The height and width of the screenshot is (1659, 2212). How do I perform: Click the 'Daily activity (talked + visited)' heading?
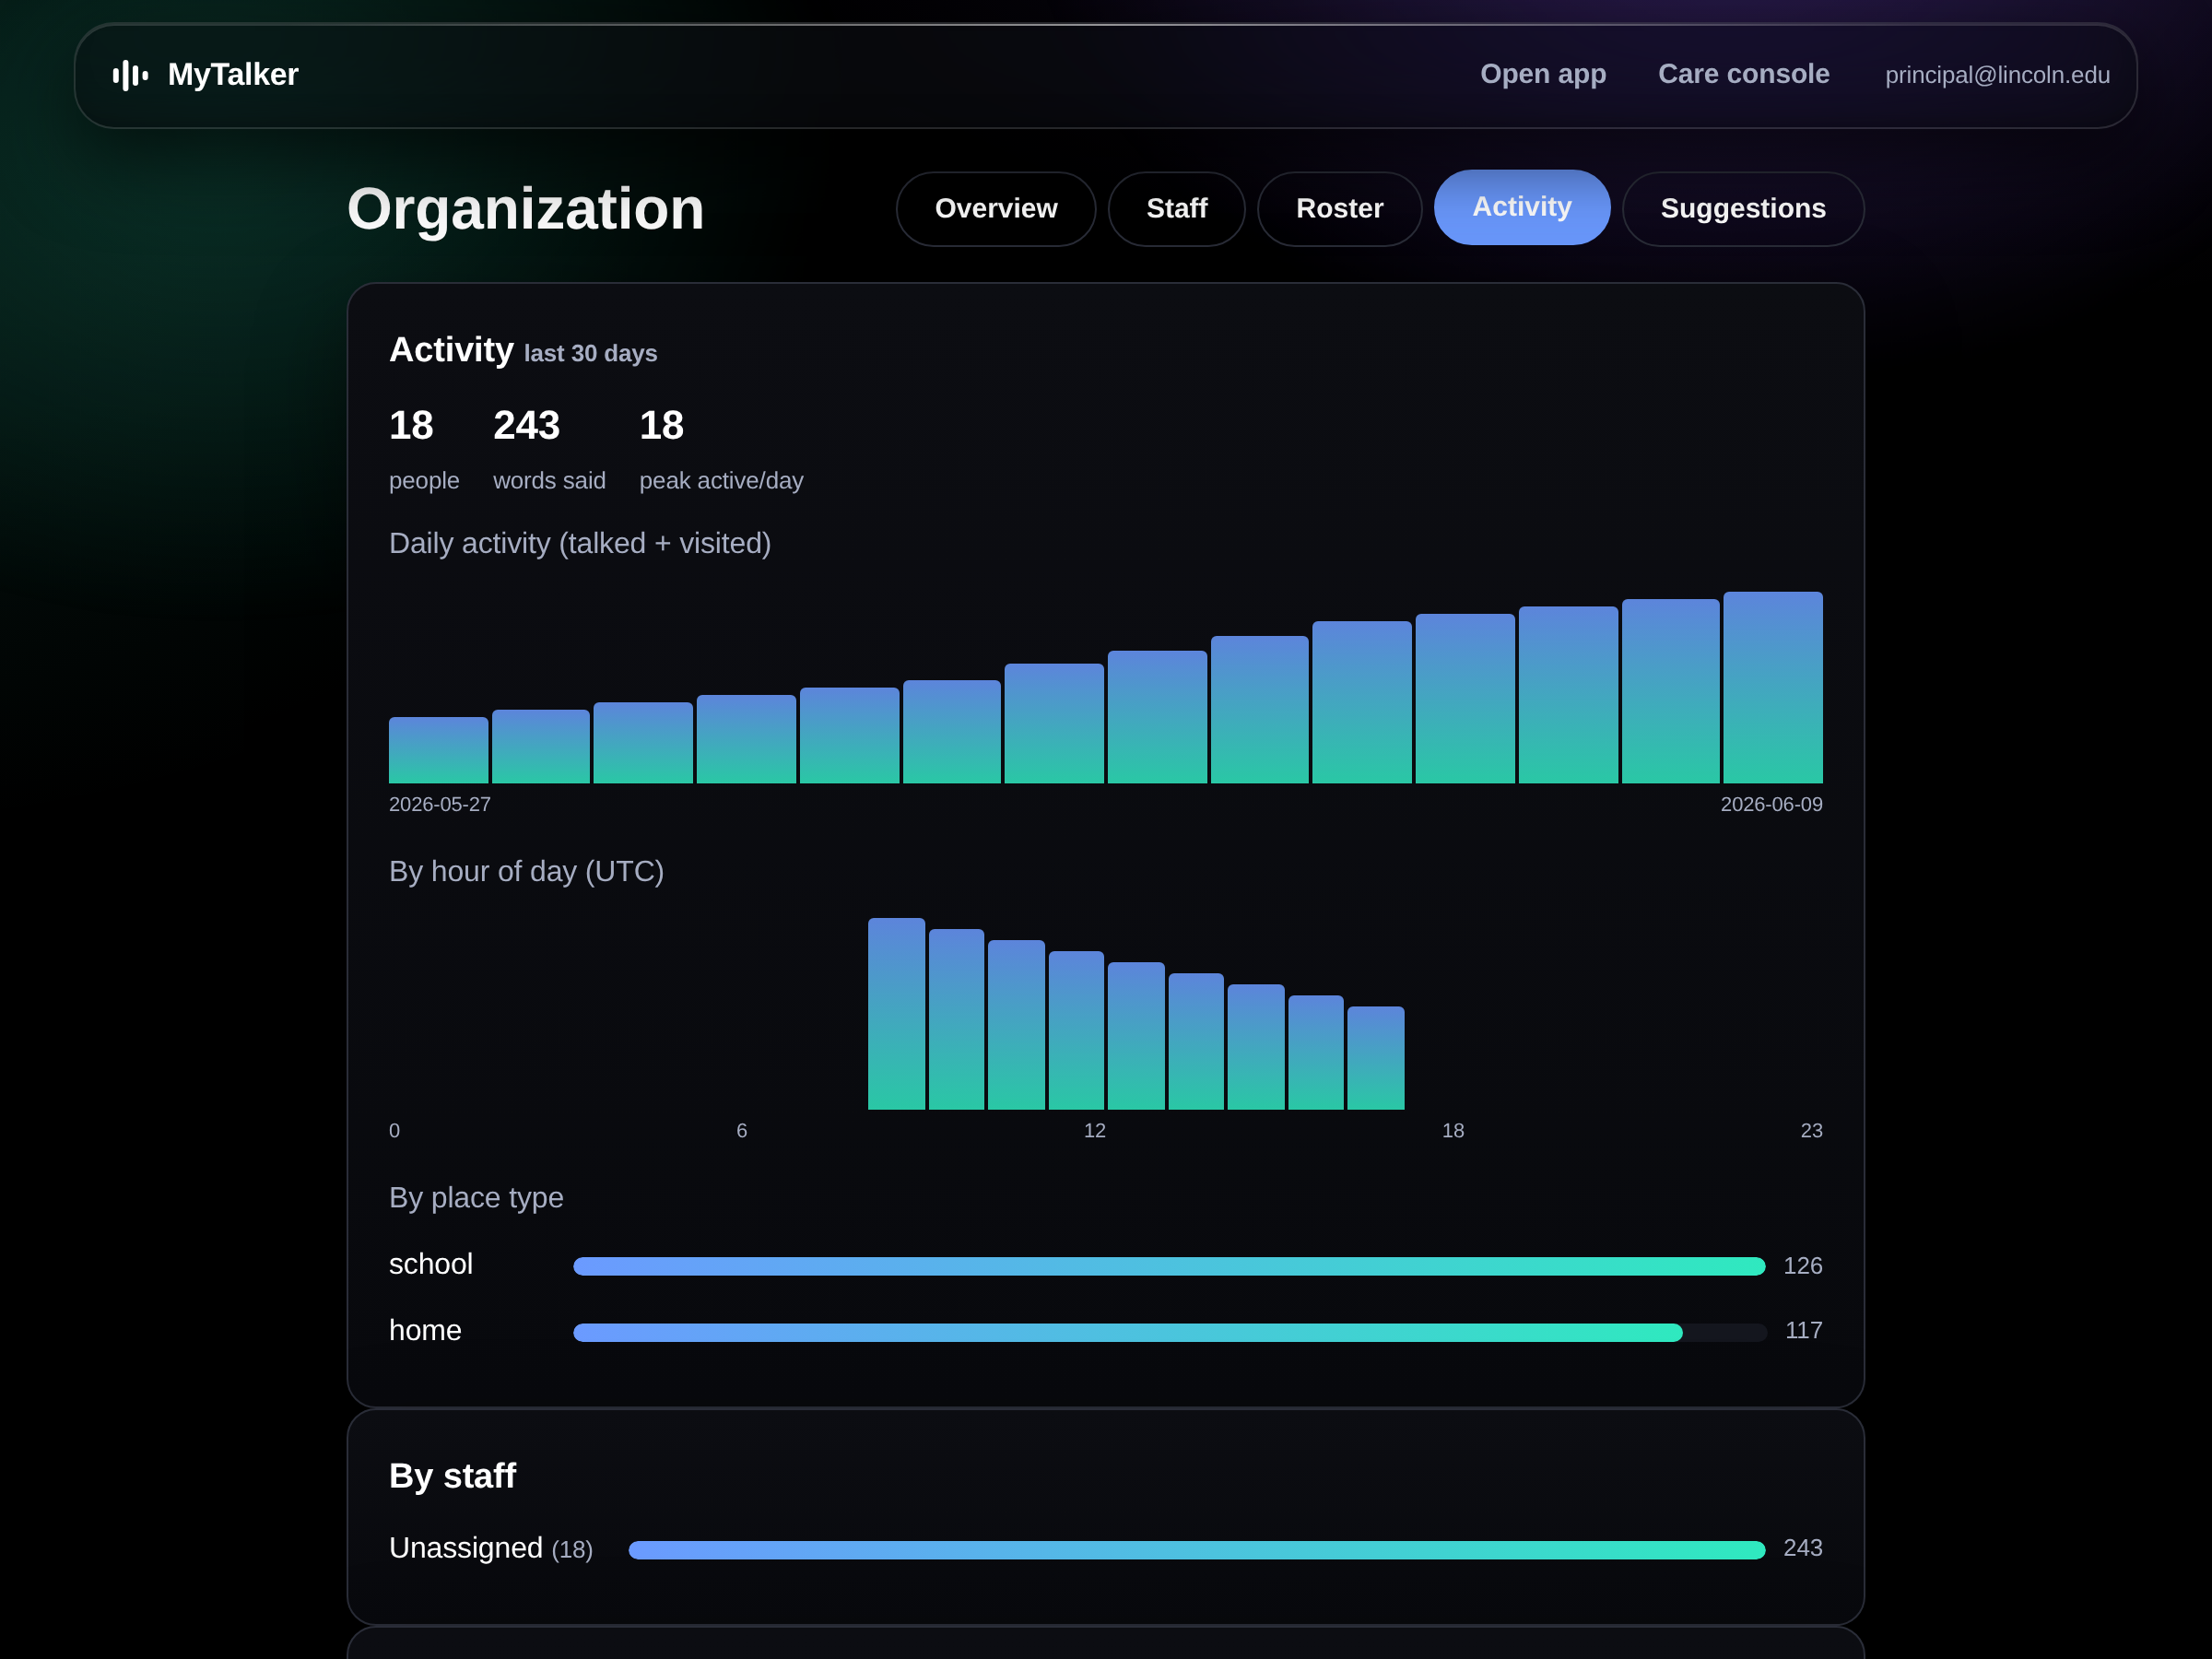[580, 543]
